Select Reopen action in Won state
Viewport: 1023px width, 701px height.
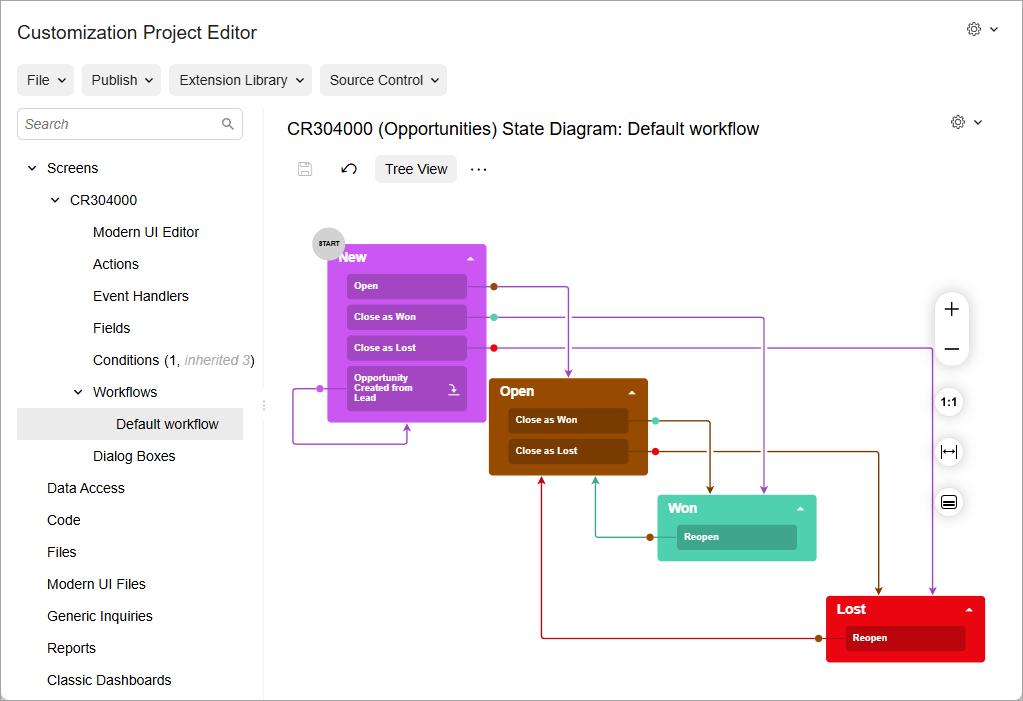pos(737,537)
